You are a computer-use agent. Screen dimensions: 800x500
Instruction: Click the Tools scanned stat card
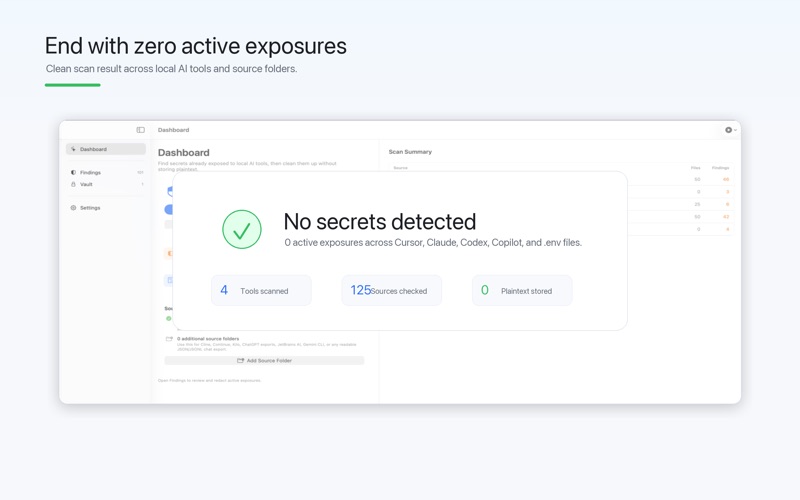261,291
